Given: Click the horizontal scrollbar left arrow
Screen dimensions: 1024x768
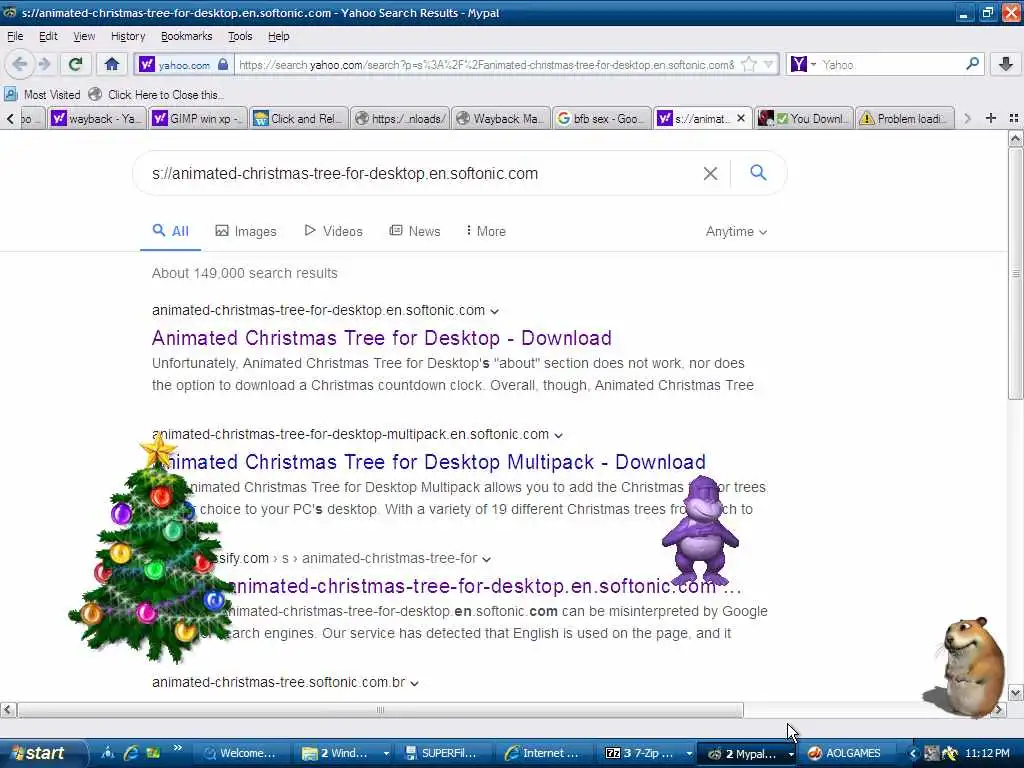Looking at the screenshot, I should [8, 709].
